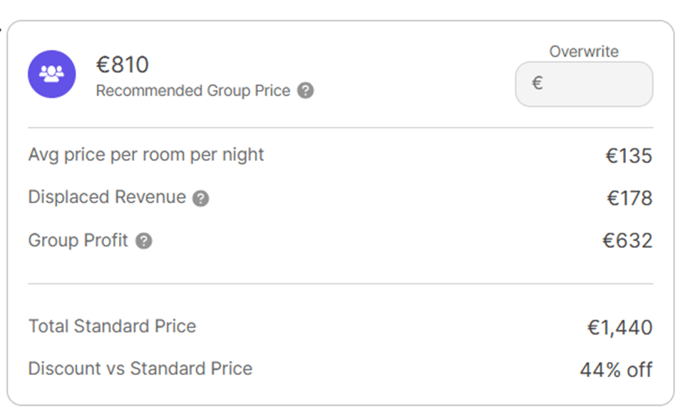Select the €1,440 total standard price

tap(619, 327)
